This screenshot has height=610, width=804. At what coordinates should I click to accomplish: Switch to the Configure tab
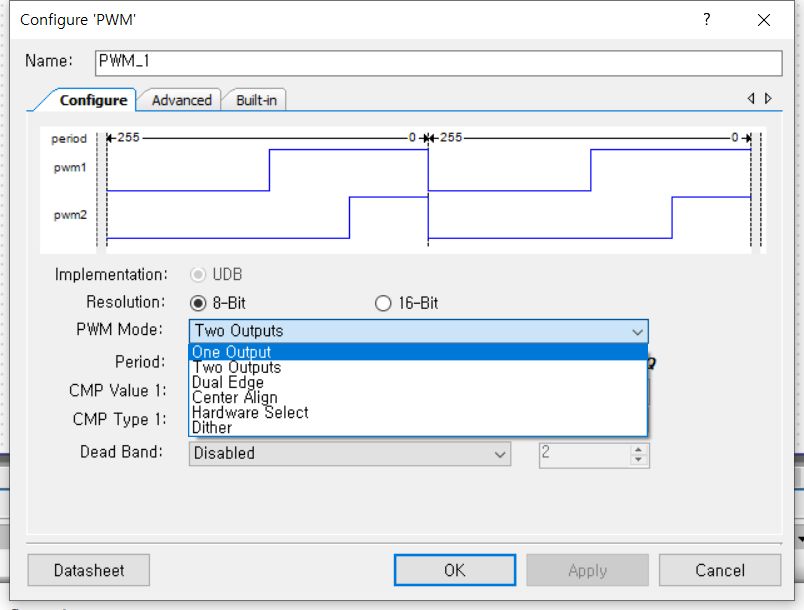(93, 100)
